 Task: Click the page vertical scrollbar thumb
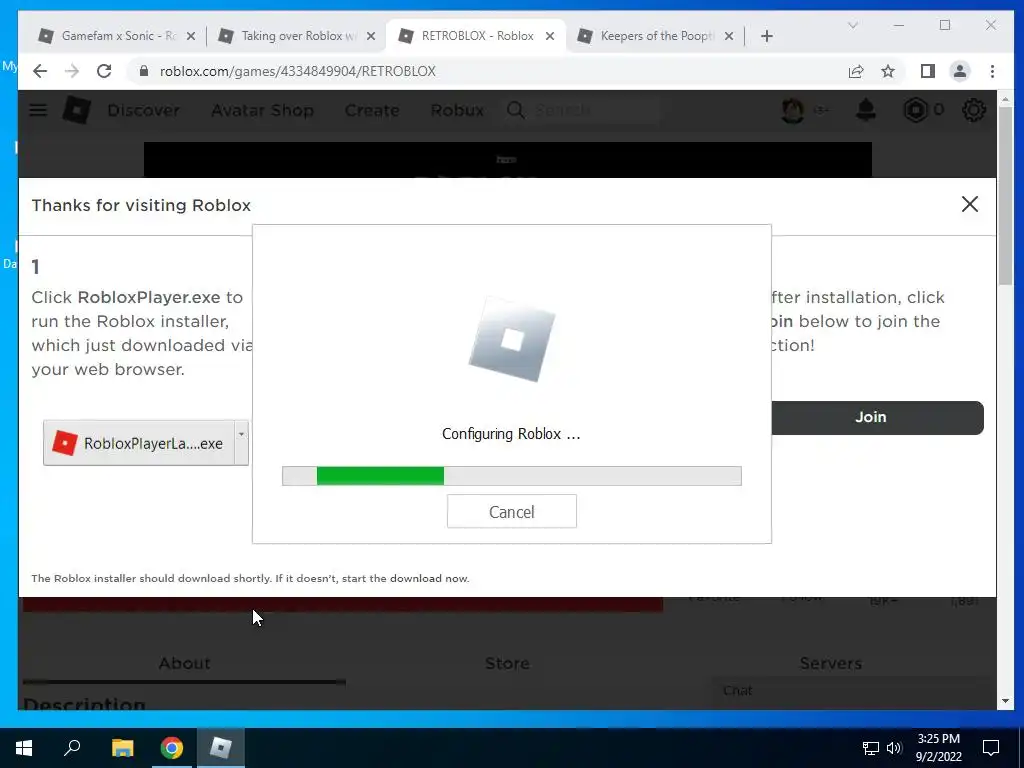click(1005, 196)
